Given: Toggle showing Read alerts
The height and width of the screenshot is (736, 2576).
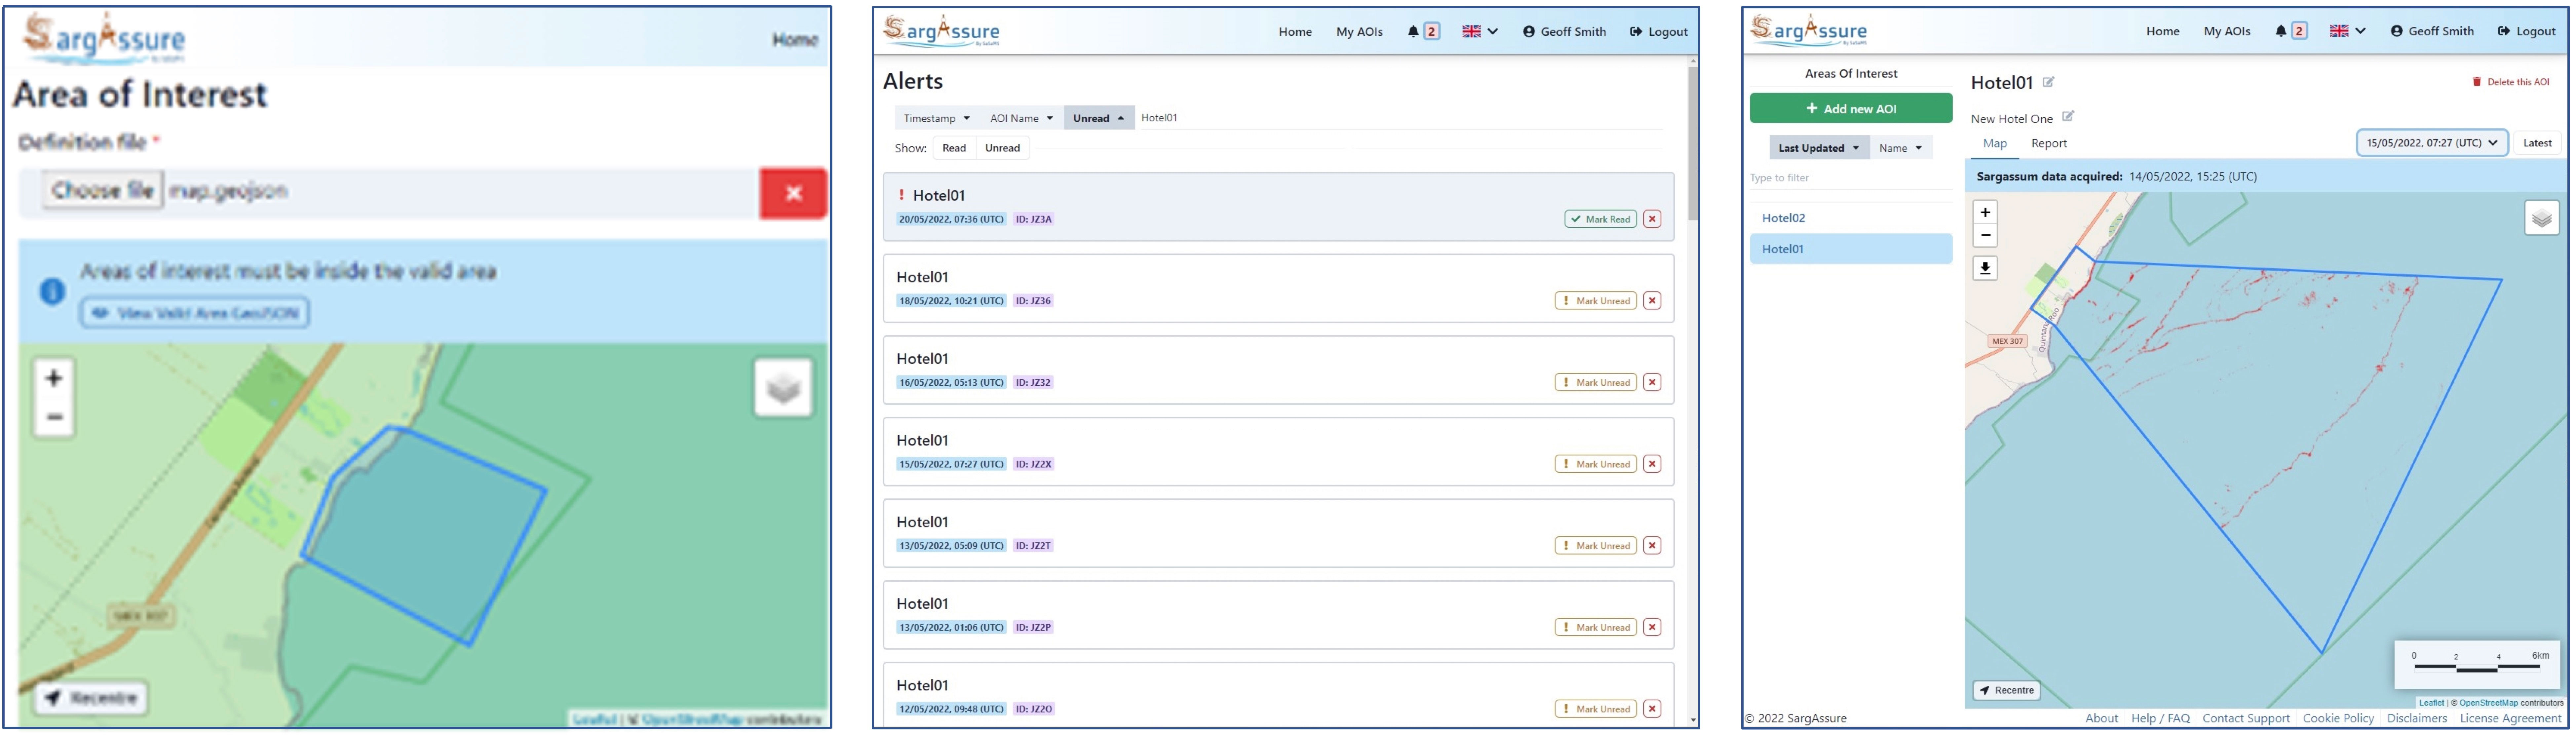Looking at the screenshot, I should pyautogui.click(x=954, y=148).
